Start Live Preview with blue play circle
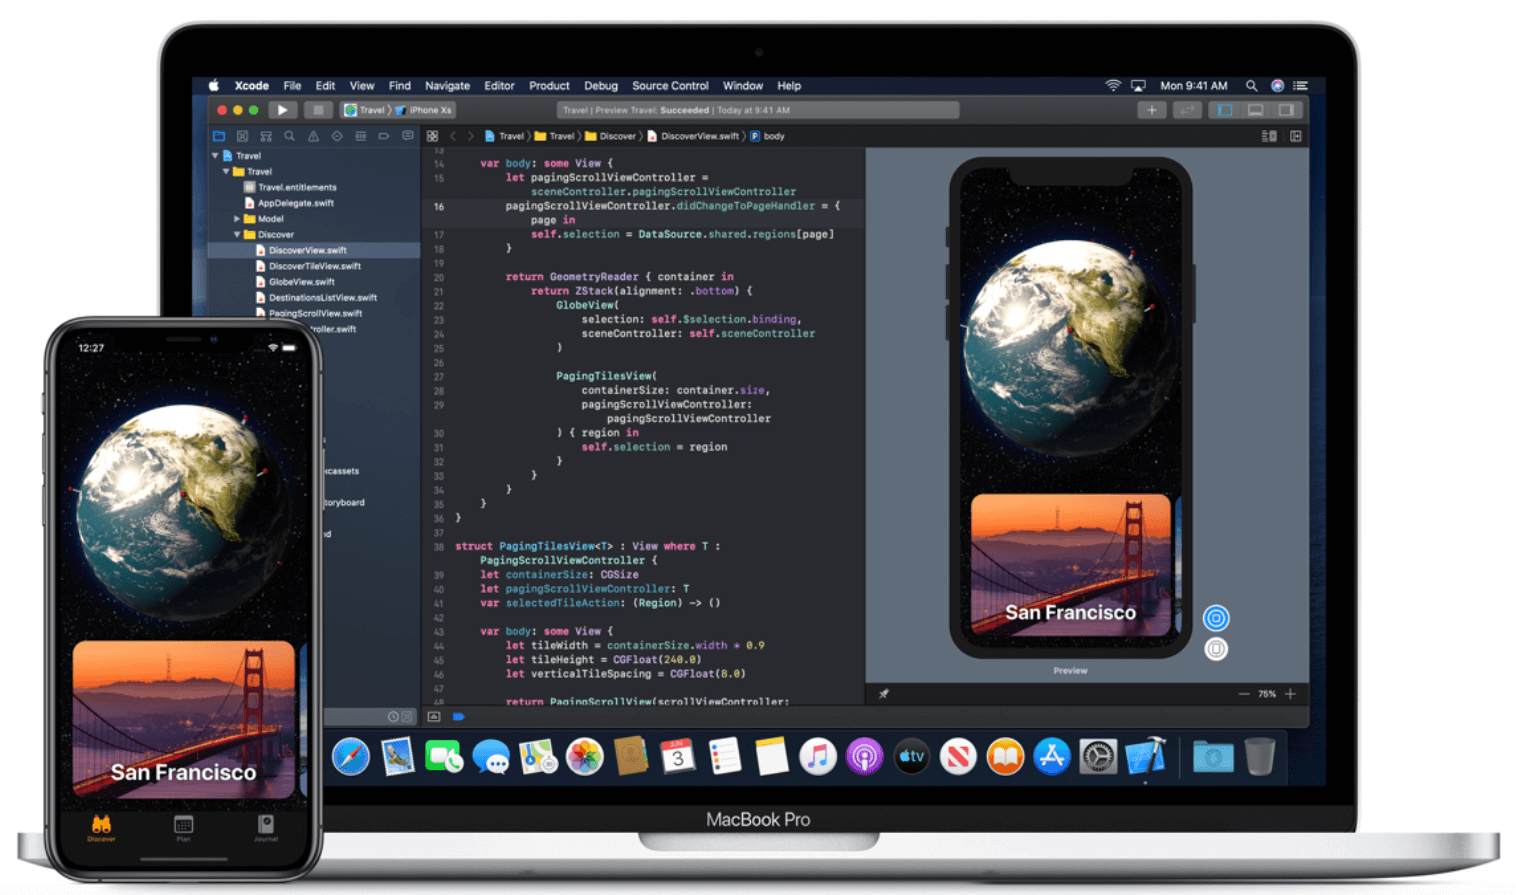 (x=1216, y=618)
